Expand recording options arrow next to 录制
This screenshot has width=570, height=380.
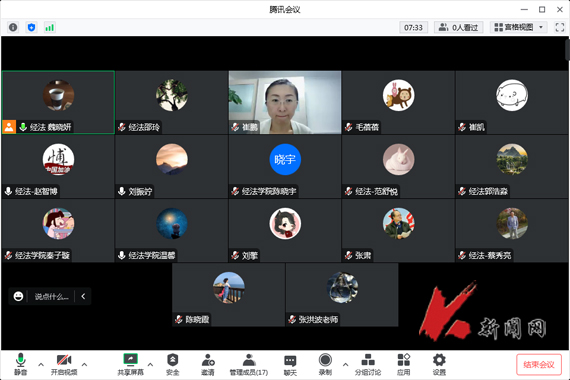click(x=345, y=364)
